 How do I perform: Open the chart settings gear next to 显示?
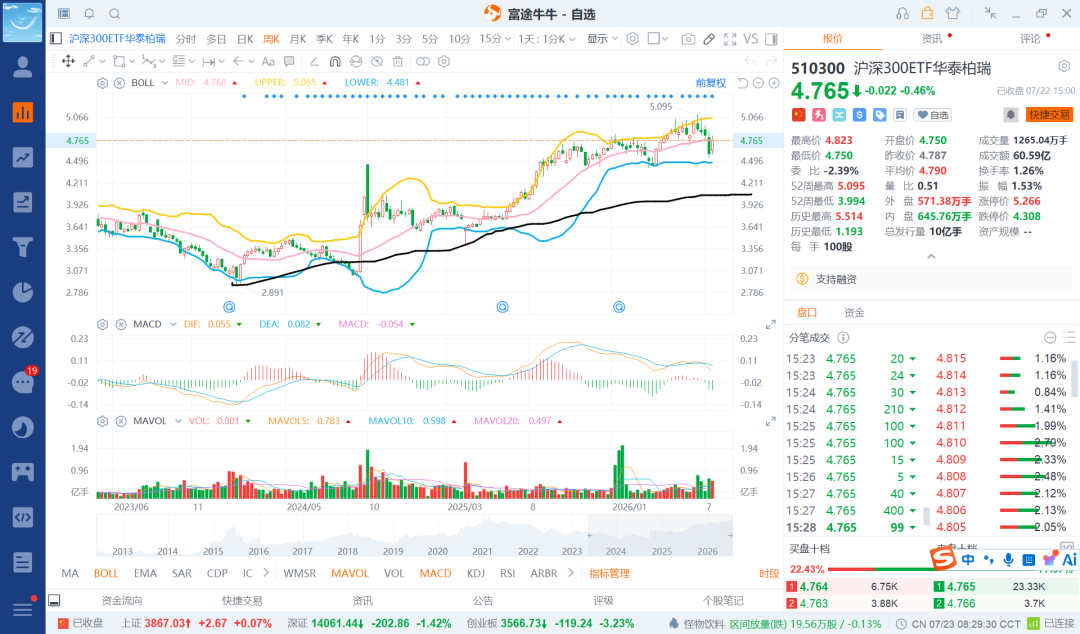click(632, 39)
